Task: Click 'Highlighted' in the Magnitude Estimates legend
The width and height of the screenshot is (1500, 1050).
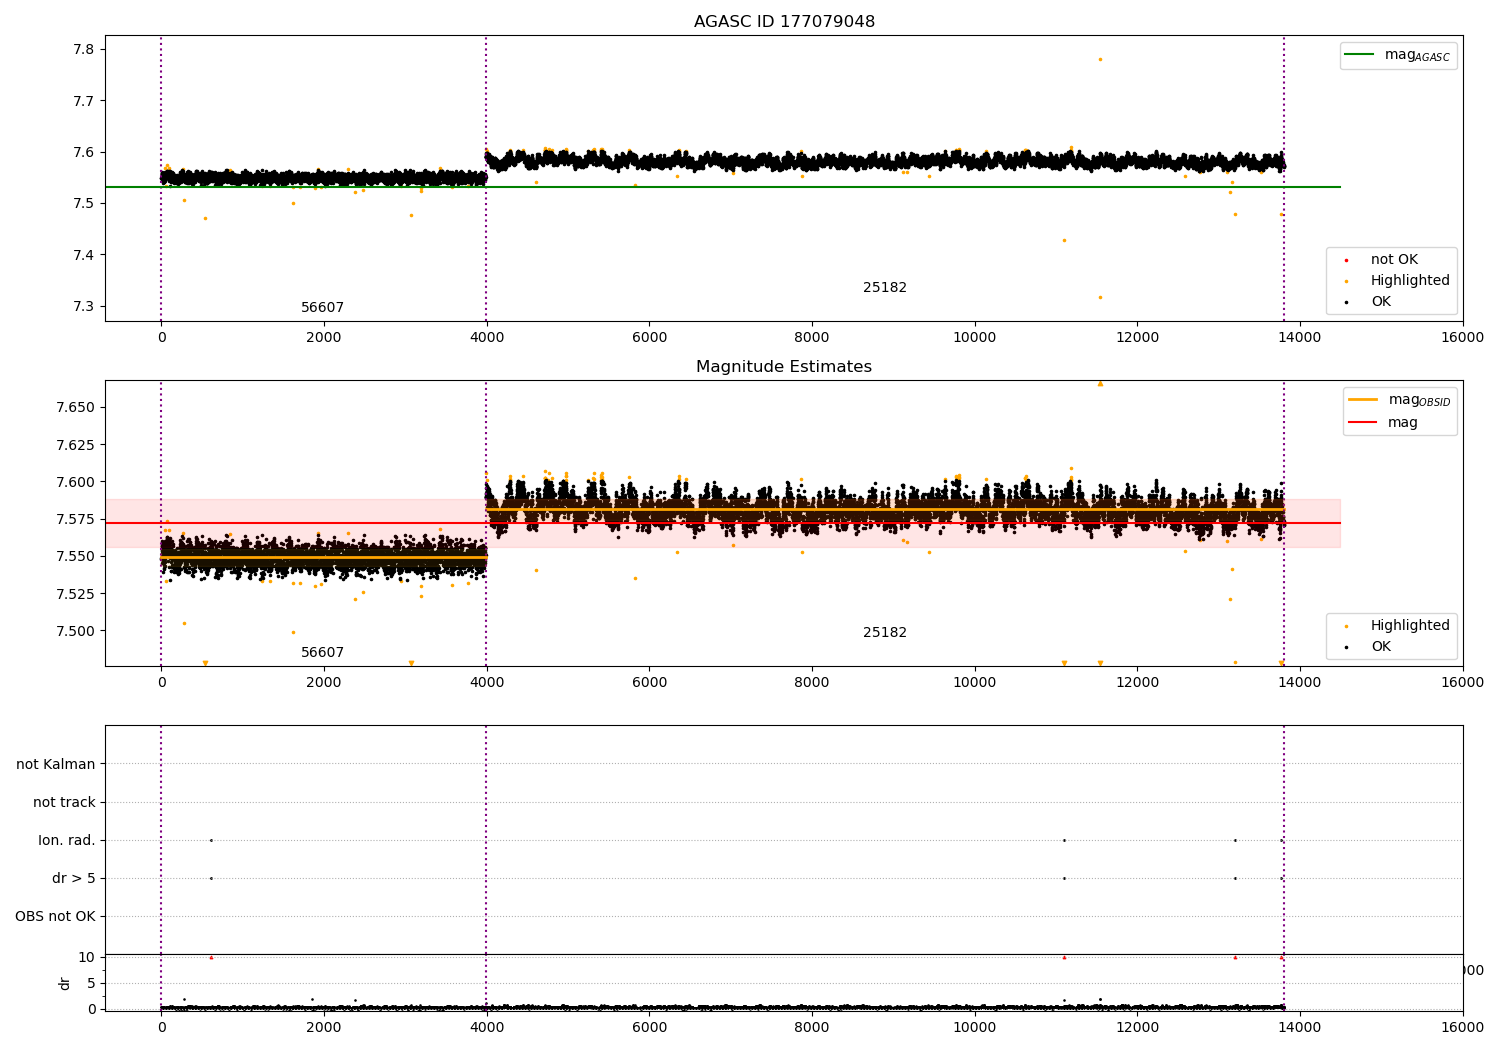Action: (x=1398, y=626)
